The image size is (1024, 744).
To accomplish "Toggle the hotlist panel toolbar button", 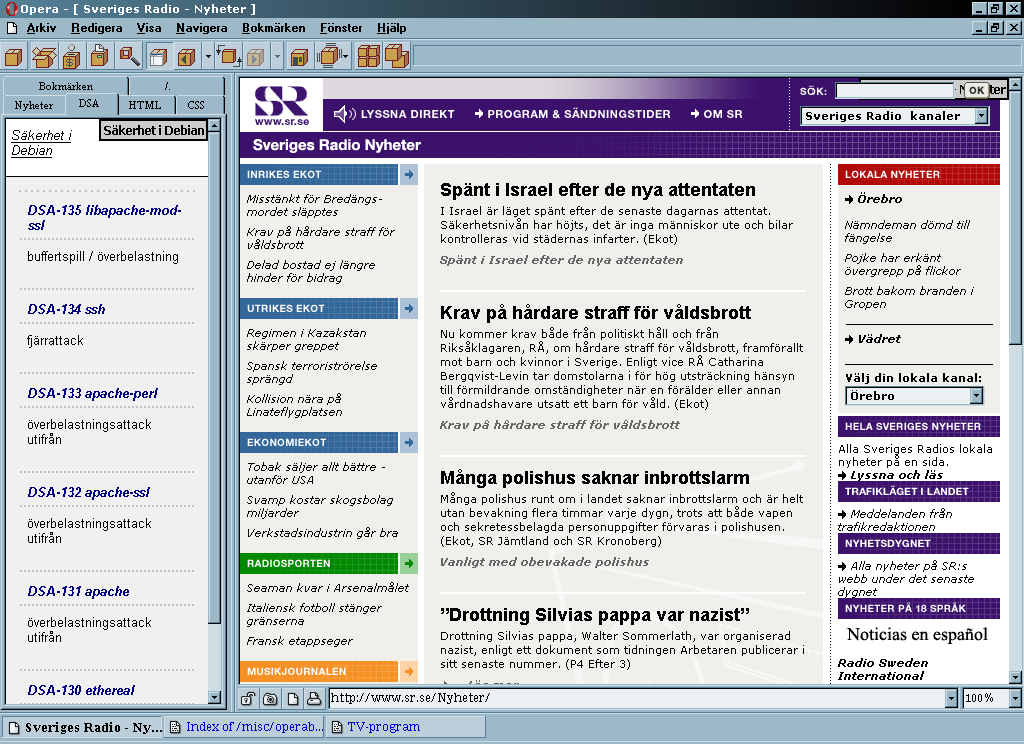I will click(x=159, y=56).
